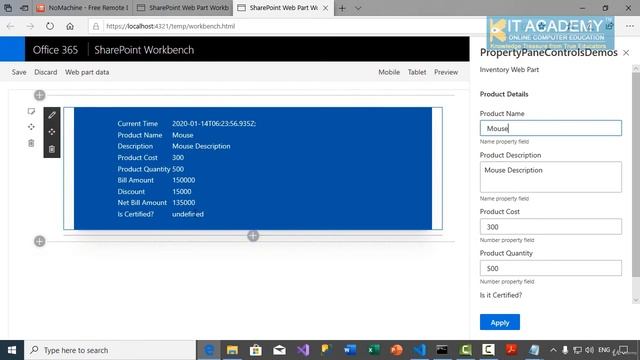This screenshot has height=360, width=640.
Task: Switch to the NoMachine browser tab
Action: click(x=82, y=8)
